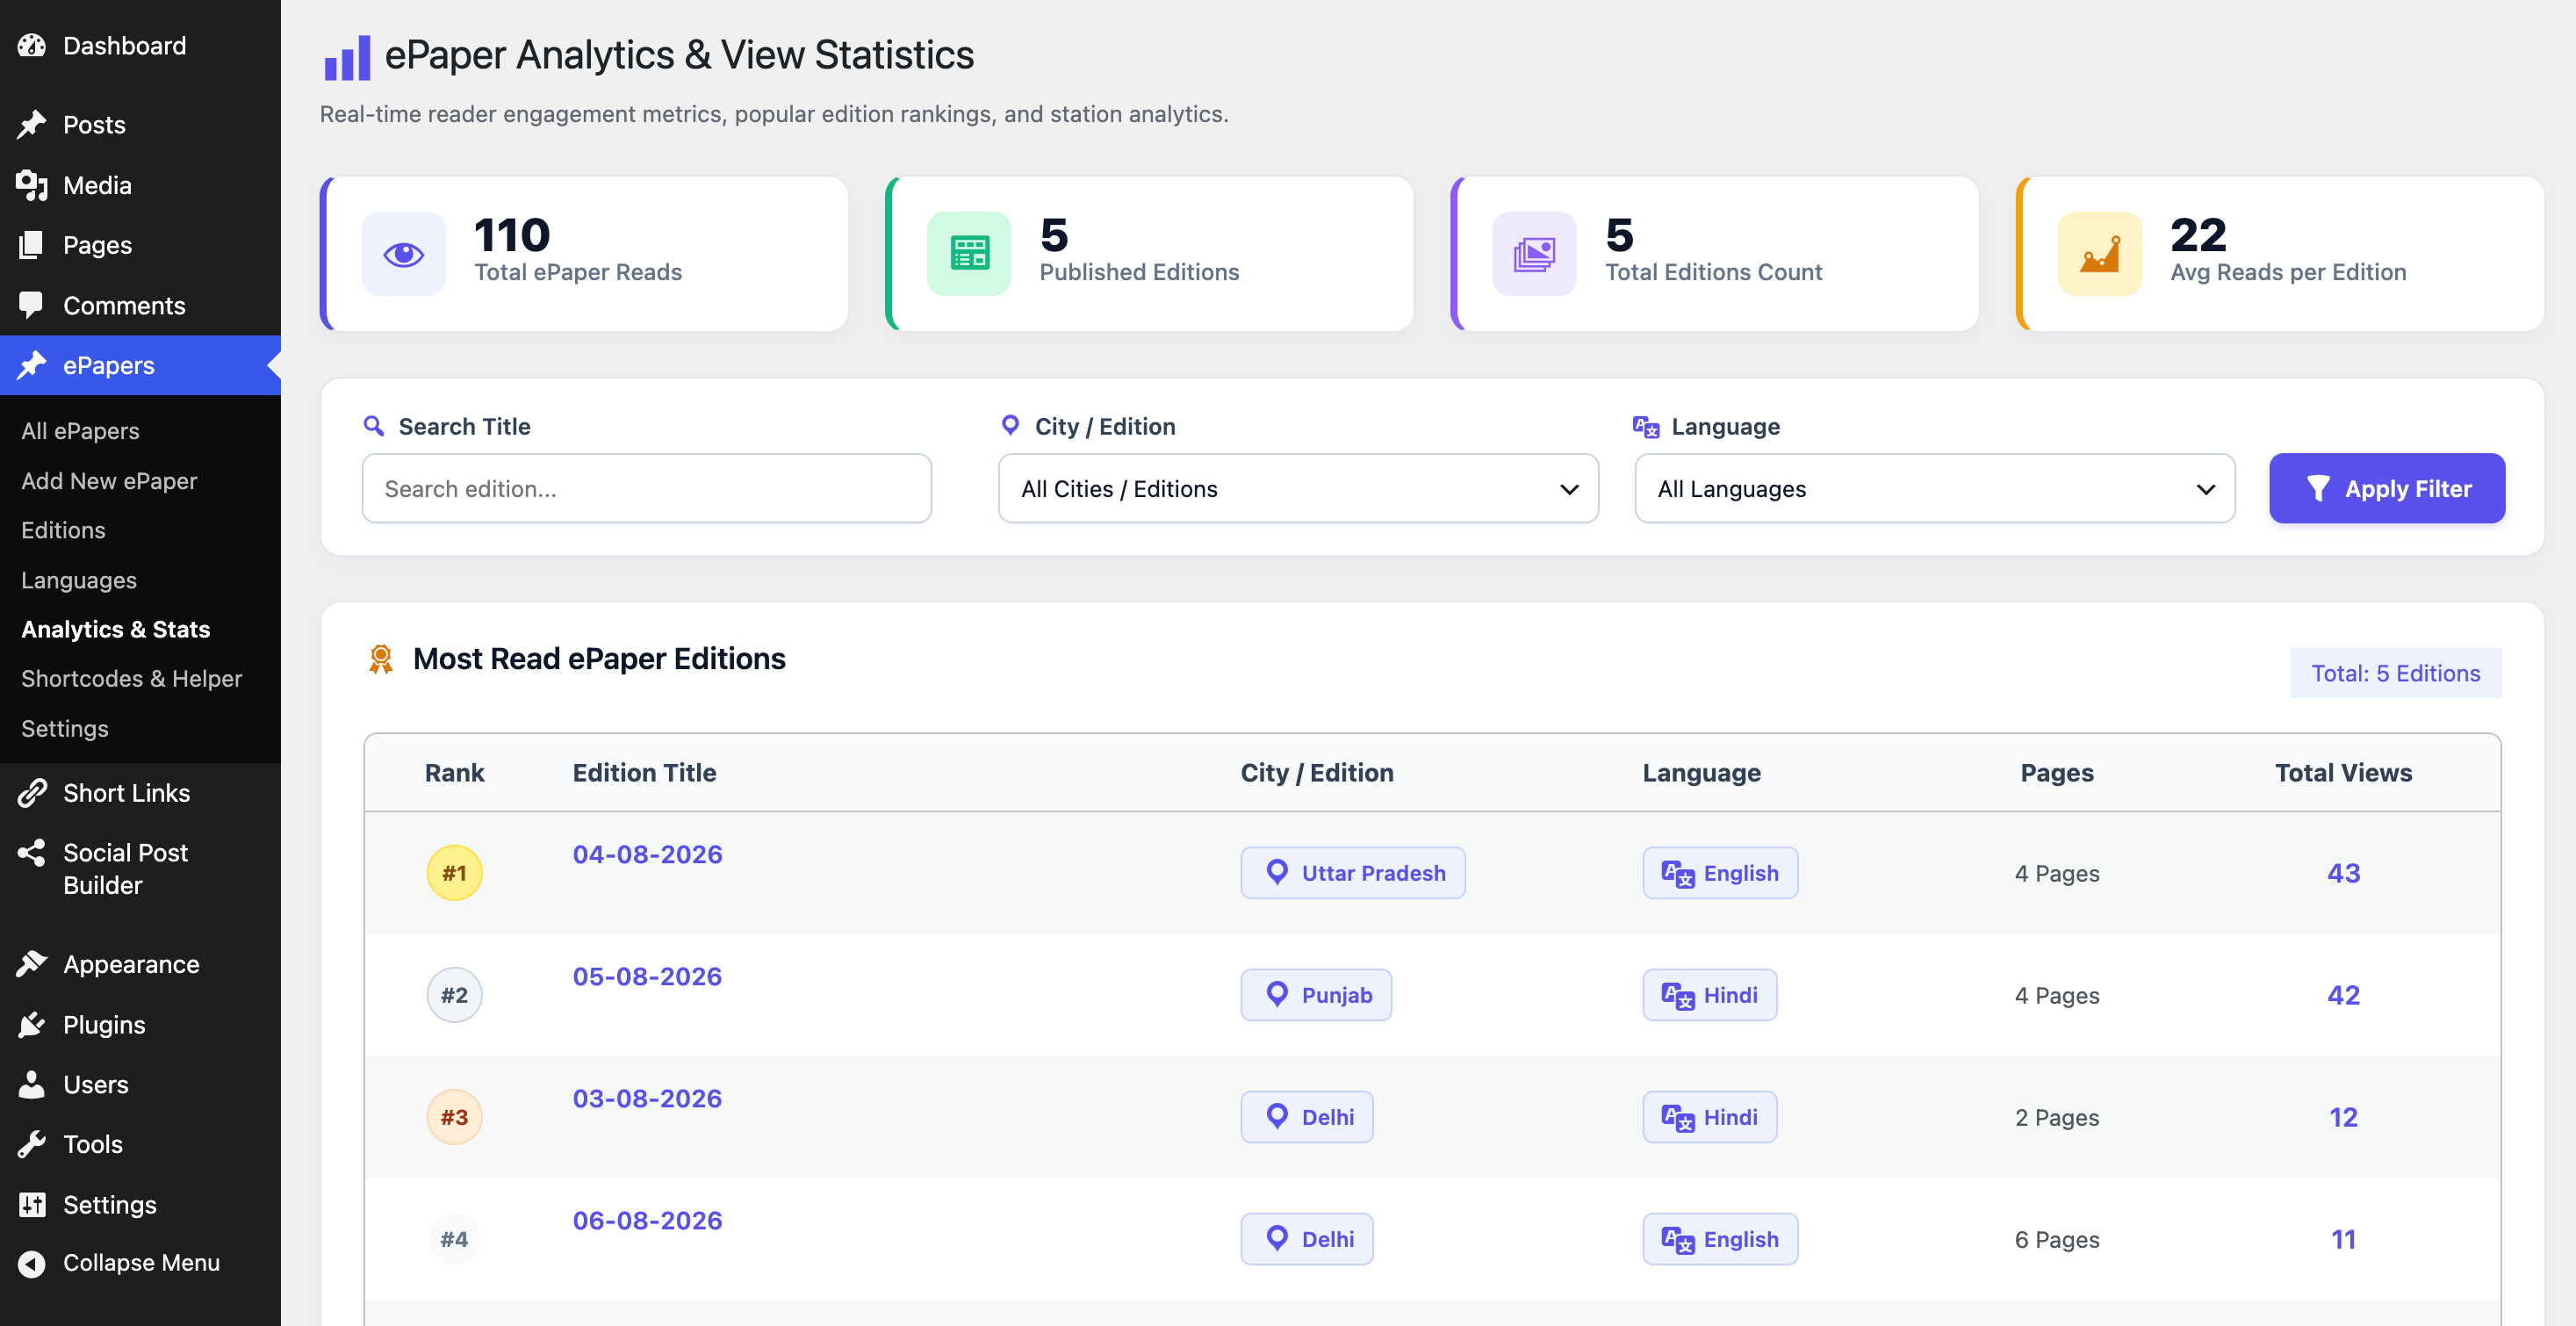Image resolution: width=2576 pixels, height=1326 pixels.
Task: Click the Comments speech bubble icon
Action: point(32,305)
